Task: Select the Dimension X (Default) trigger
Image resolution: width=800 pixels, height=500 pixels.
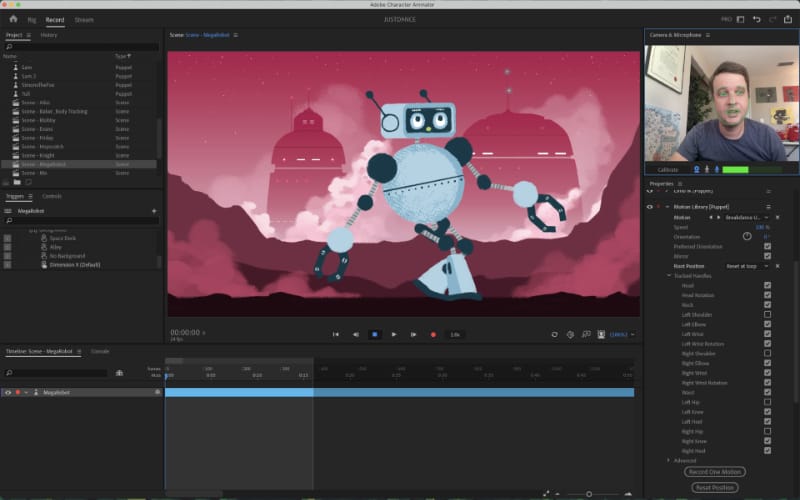Action: coord(75,265)
